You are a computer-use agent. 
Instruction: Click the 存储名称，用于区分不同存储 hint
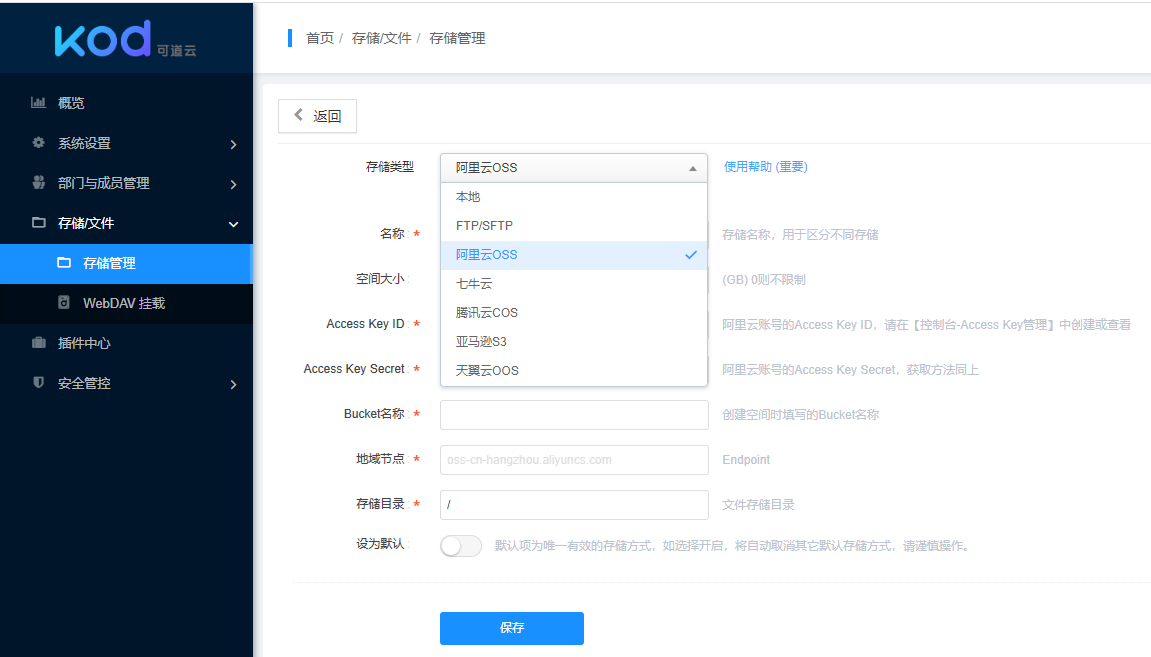(x=800, y=235)
